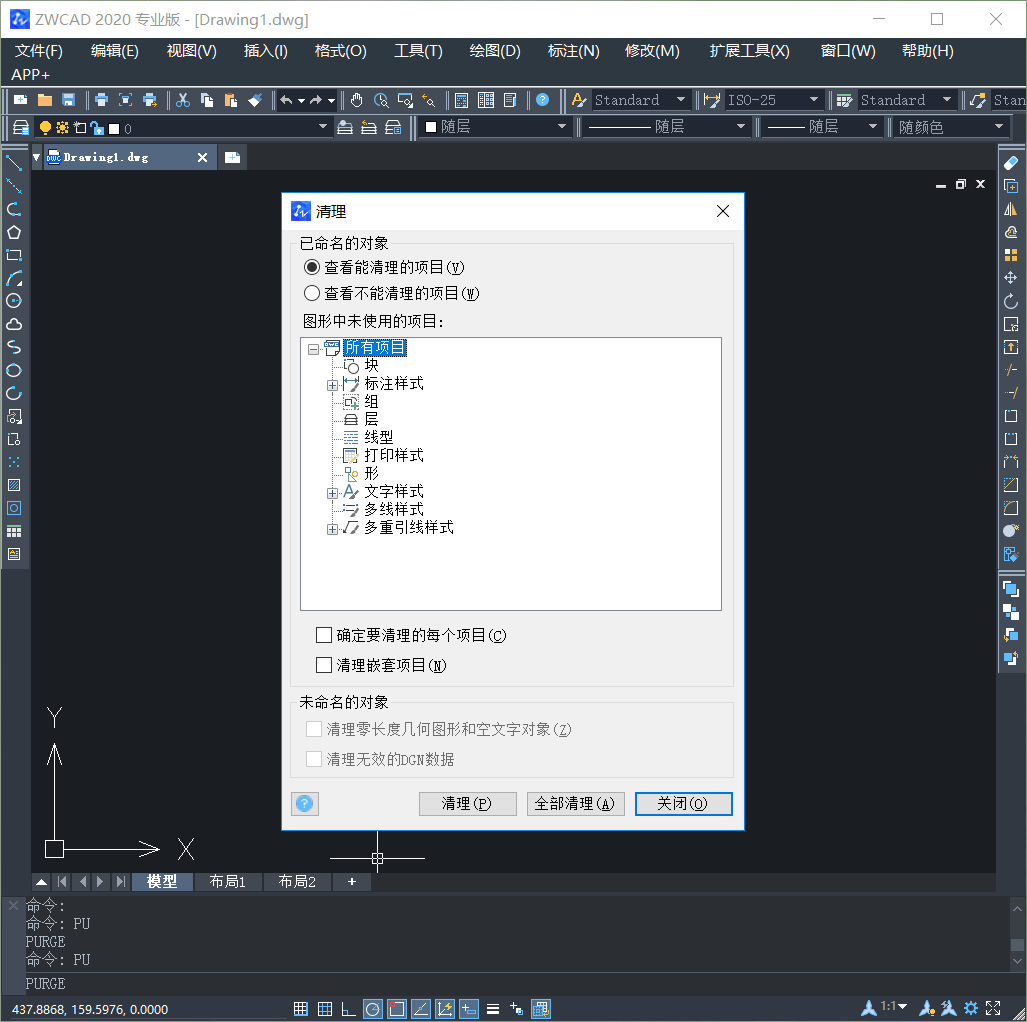1027x1022 pixels.
Task: Click the blue help icon in dialog
Action: 305,803
